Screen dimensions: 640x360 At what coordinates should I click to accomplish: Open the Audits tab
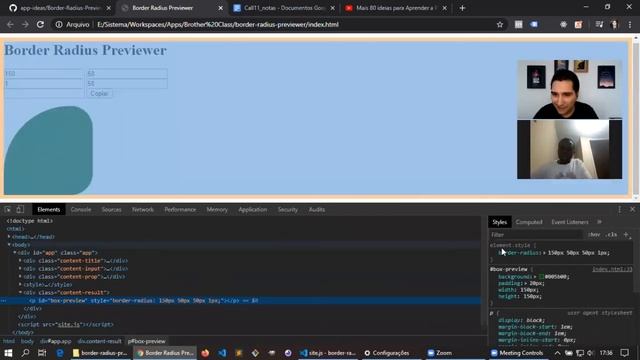click(x=317, y=209)
